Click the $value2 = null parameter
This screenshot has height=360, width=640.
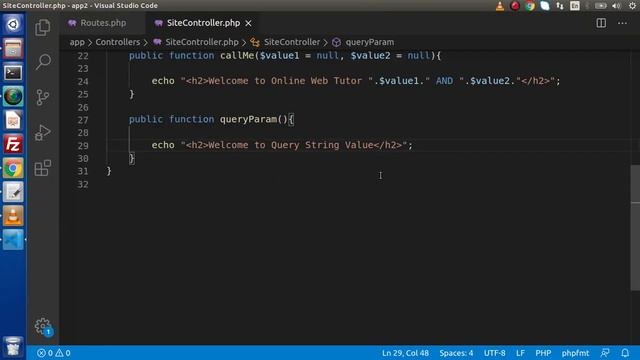tap(390, 56)
